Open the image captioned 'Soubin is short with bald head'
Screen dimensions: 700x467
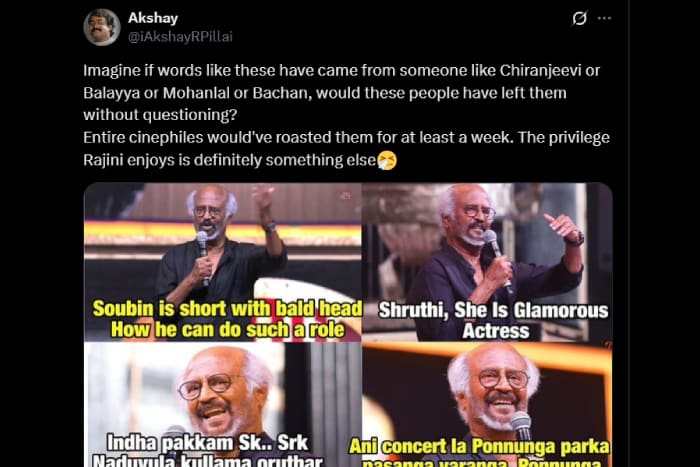[222, 262]
